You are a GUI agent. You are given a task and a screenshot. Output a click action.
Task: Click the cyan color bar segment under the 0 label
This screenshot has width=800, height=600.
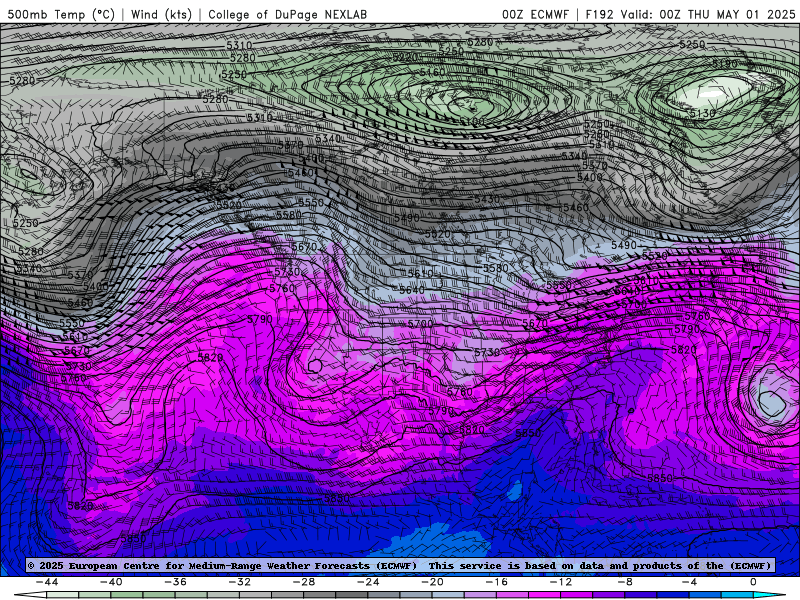pos(765,595)
